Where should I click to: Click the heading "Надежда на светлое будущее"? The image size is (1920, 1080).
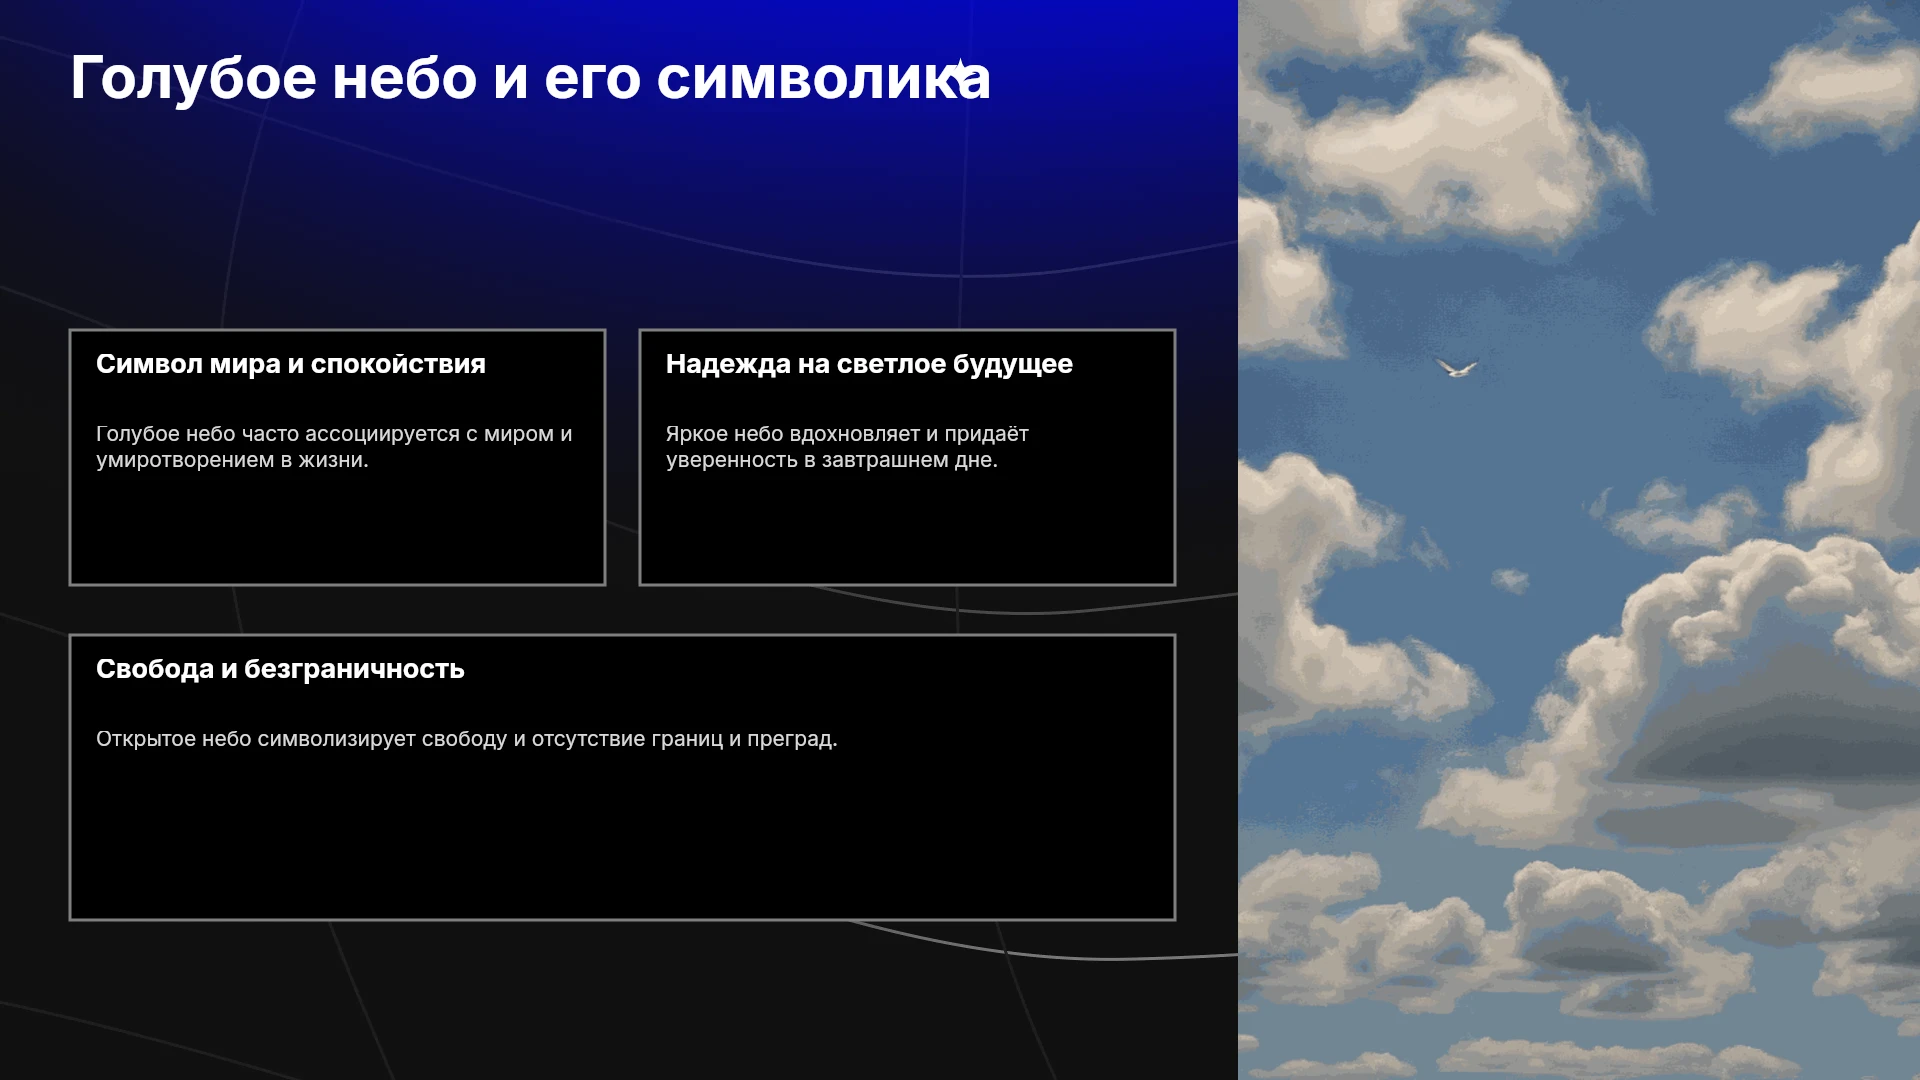pos(869,364)
